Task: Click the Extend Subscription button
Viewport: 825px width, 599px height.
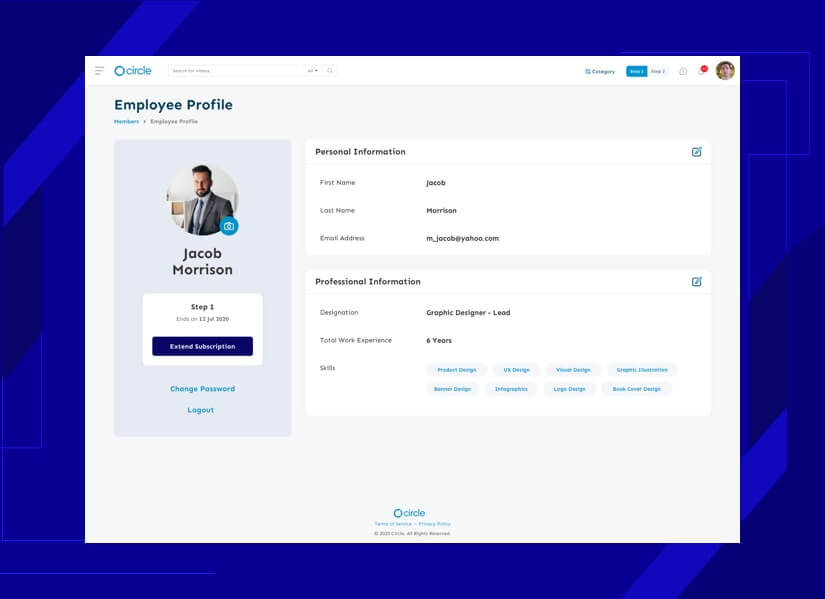Action: (201, 345)
